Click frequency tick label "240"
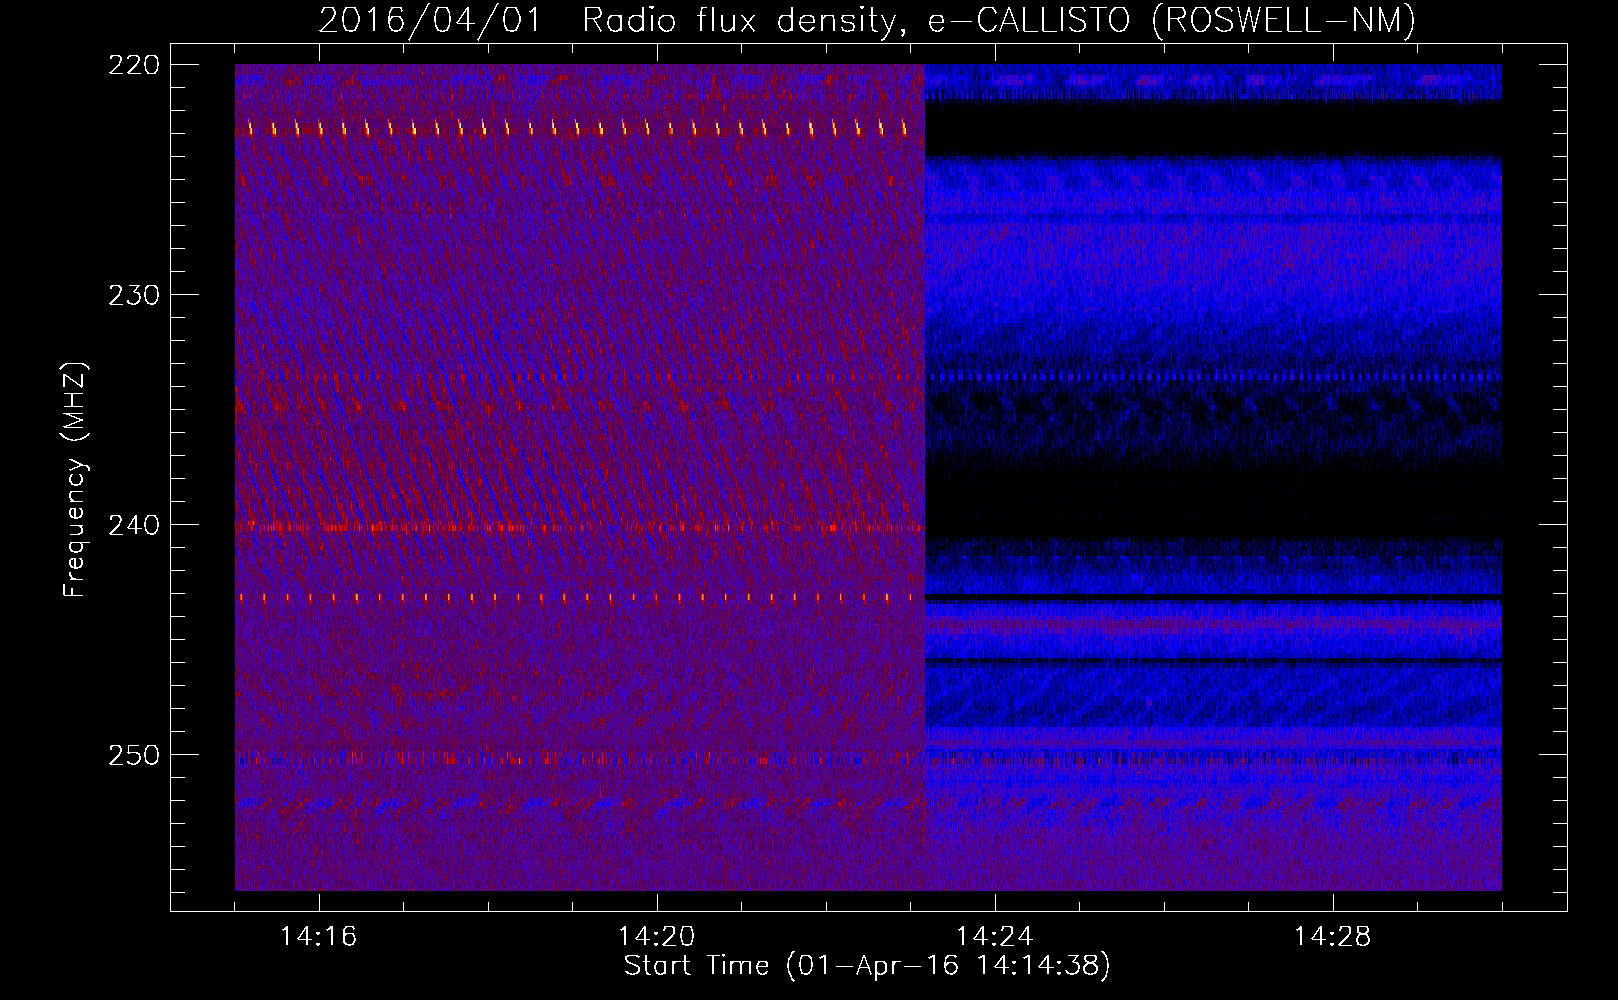 133,525
